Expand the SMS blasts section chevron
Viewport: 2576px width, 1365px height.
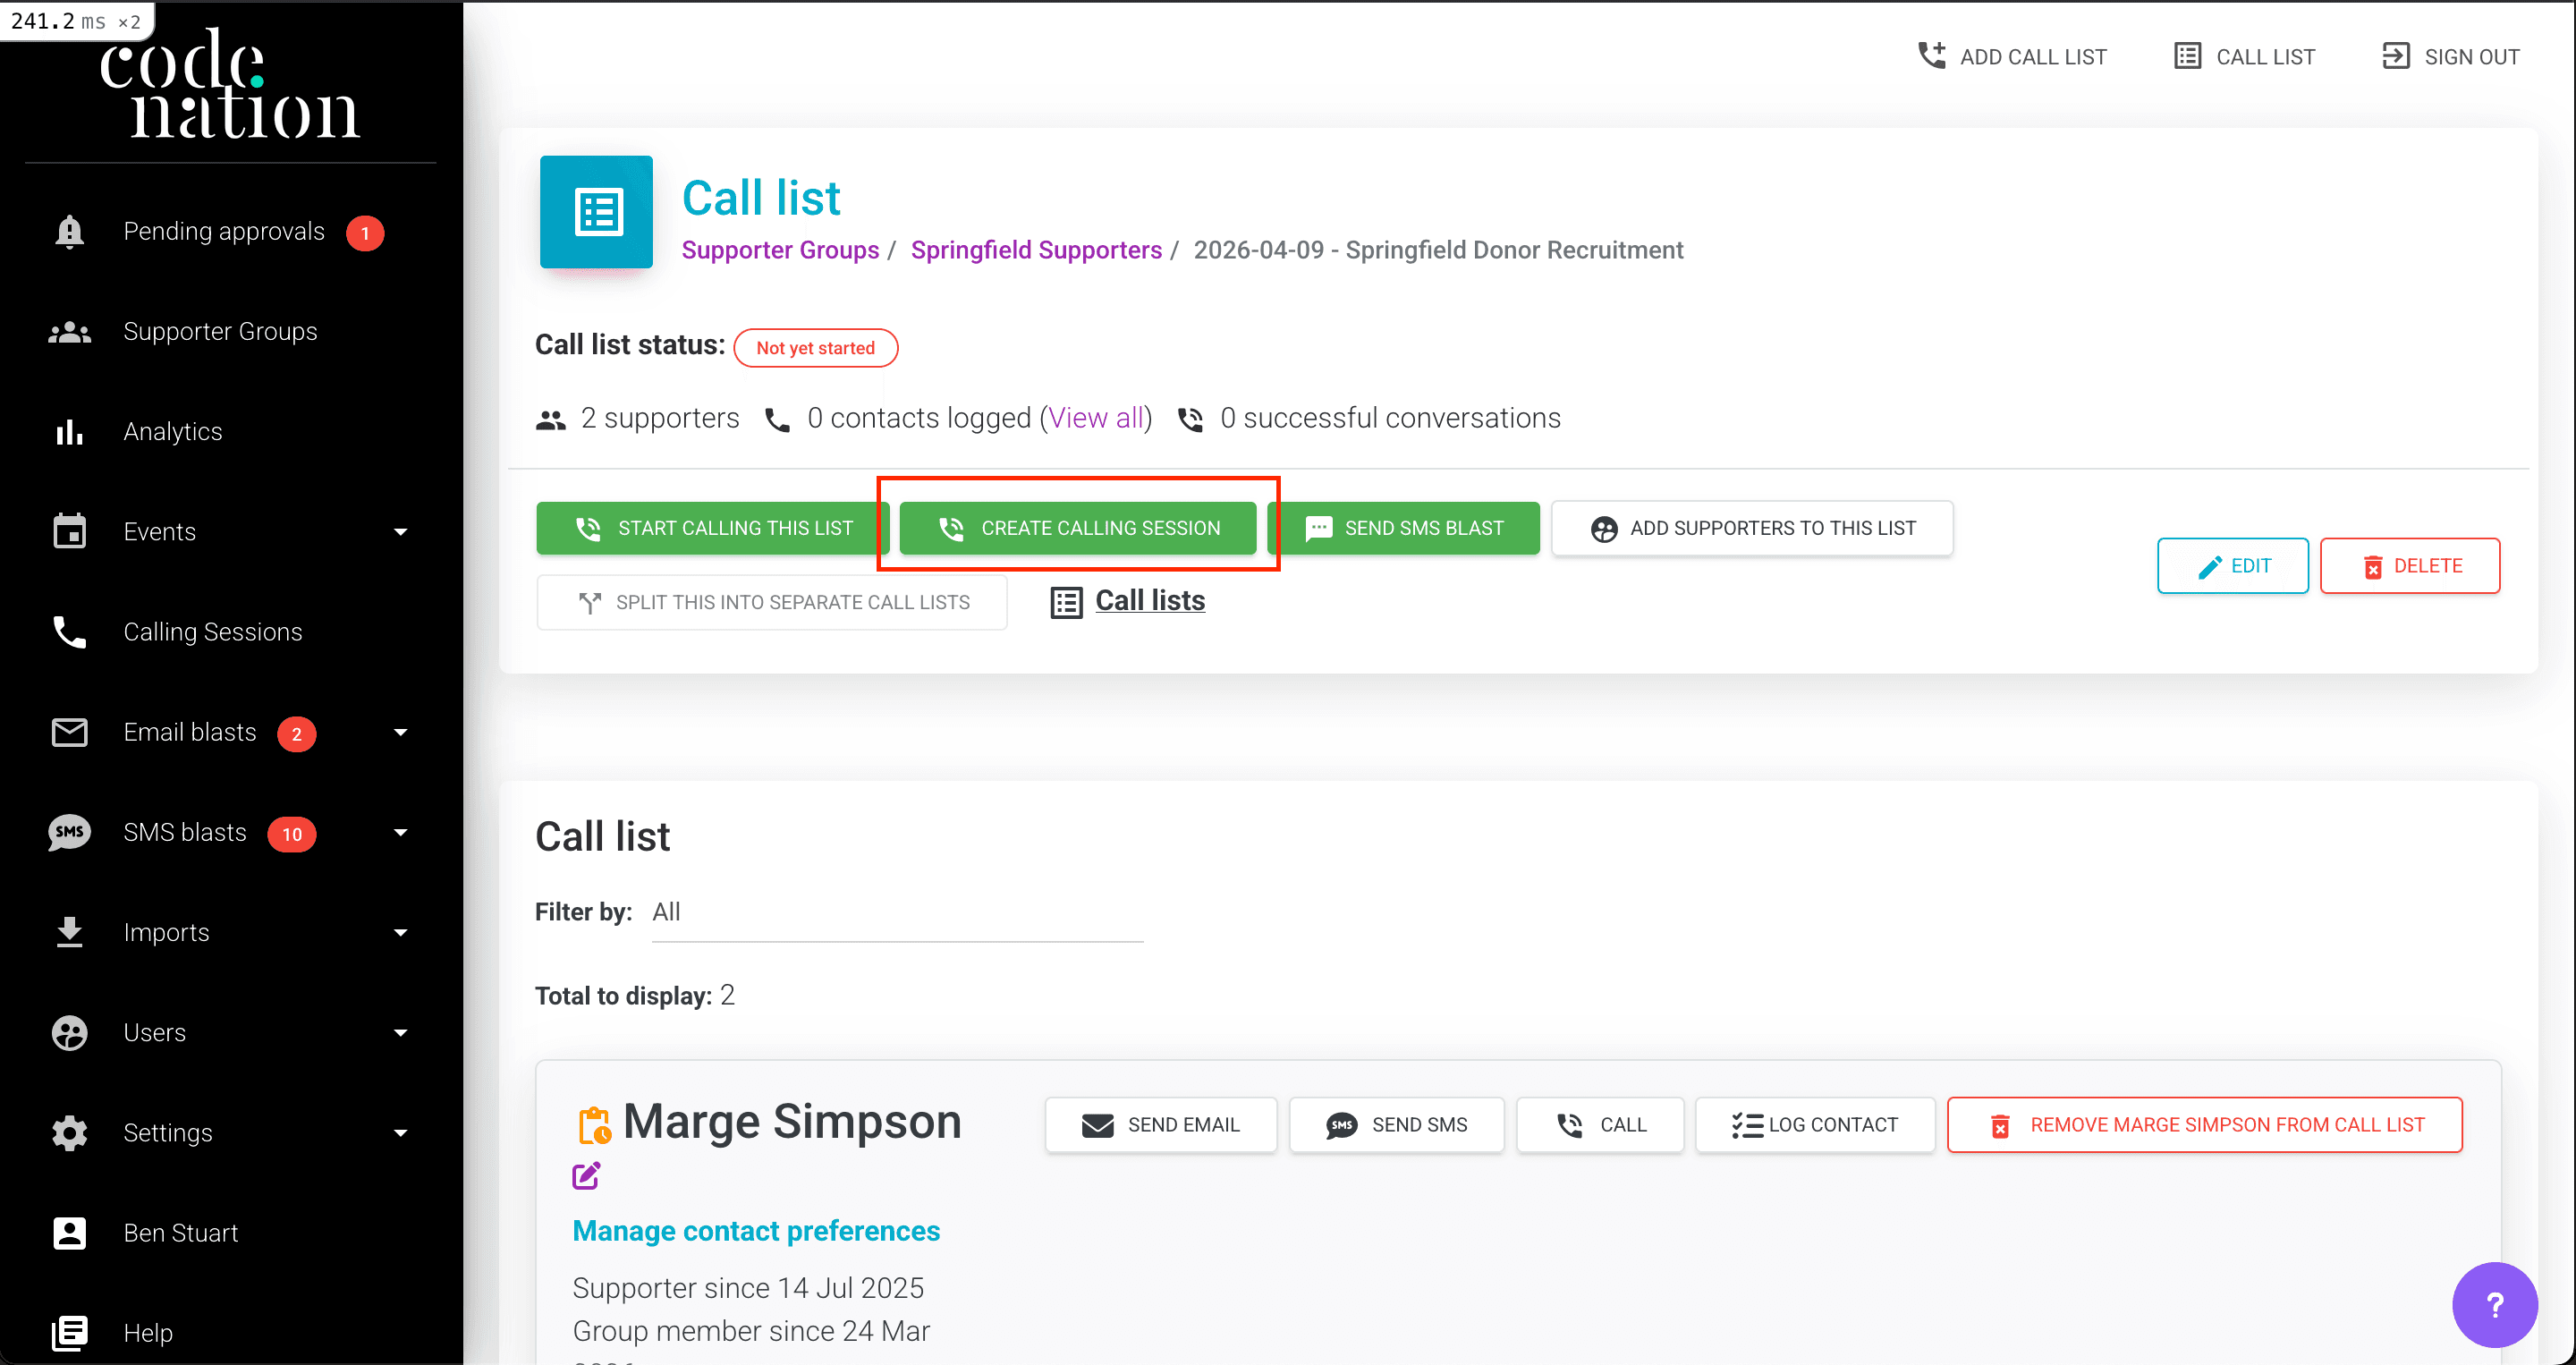point(400,831)
